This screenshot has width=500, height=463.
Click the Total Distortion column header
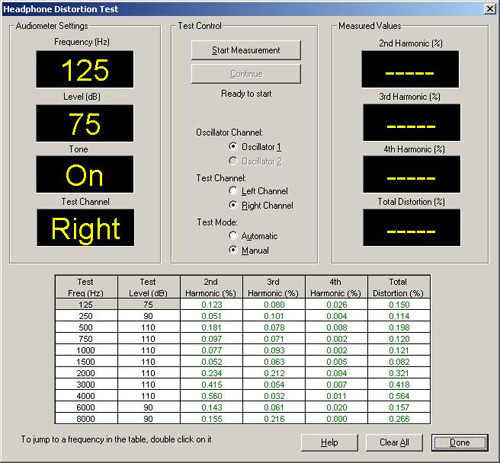399,287
